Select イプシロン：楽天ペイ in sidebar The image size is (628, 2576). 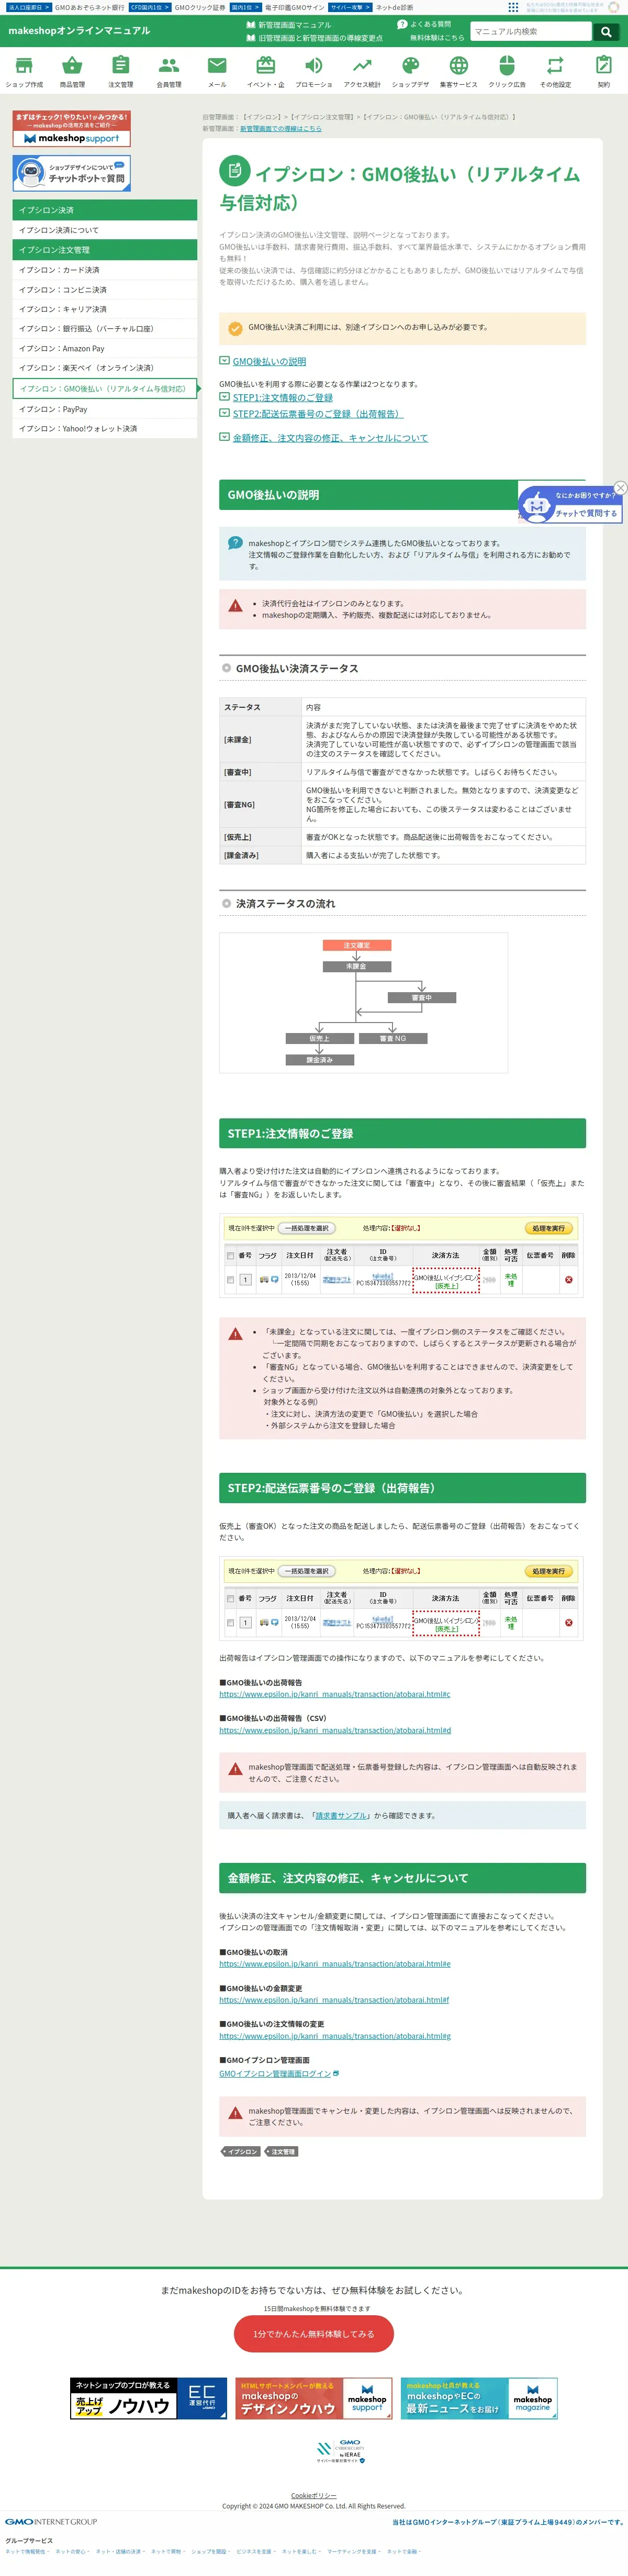105,368
